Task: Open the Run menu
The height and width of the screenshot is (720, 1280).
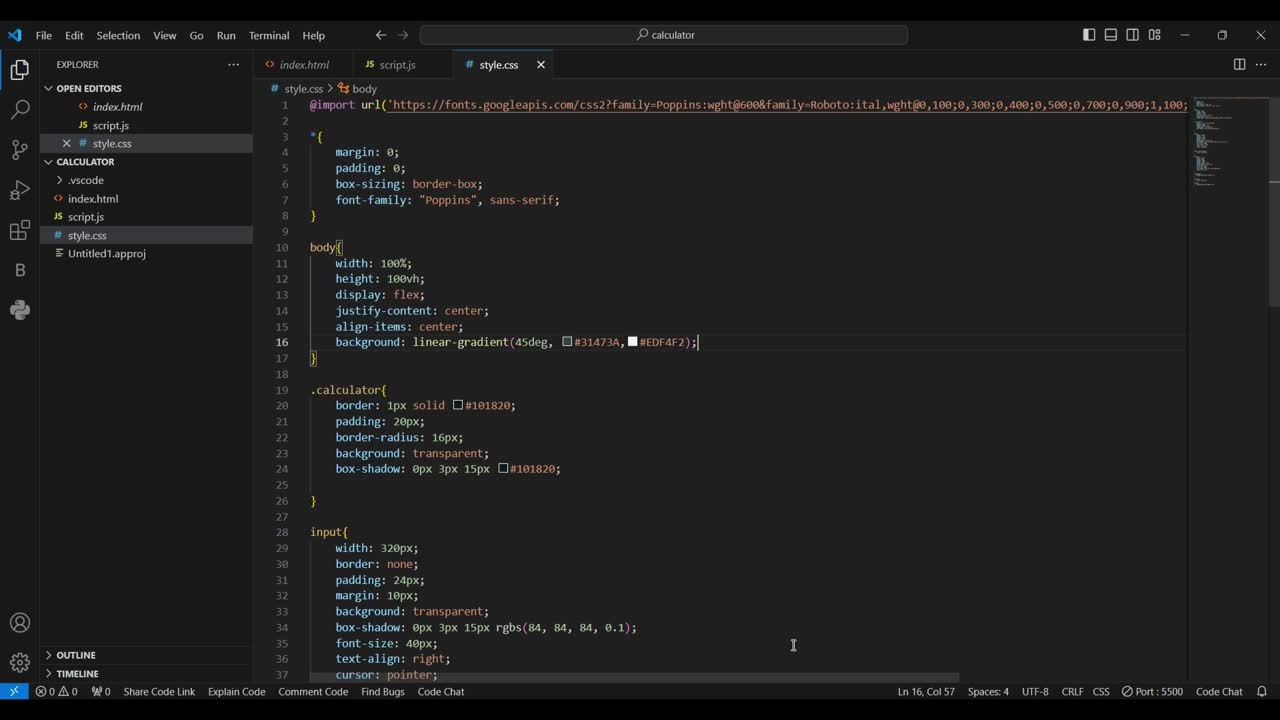Action: [x=226, y=35]
